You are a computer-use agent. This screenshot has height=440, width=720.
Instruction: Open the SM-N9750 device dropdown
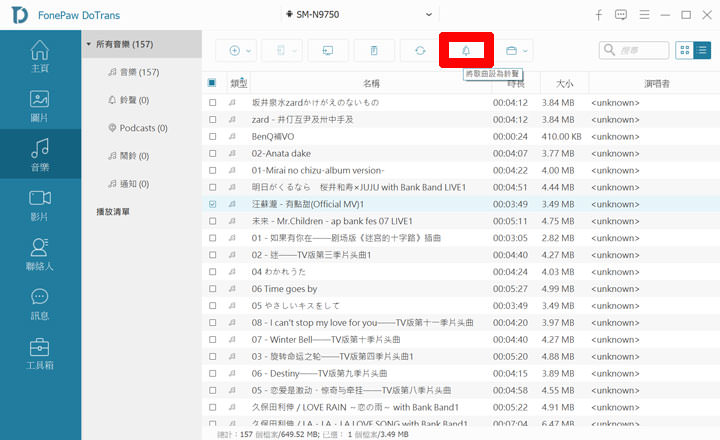(x=360, y=15)
